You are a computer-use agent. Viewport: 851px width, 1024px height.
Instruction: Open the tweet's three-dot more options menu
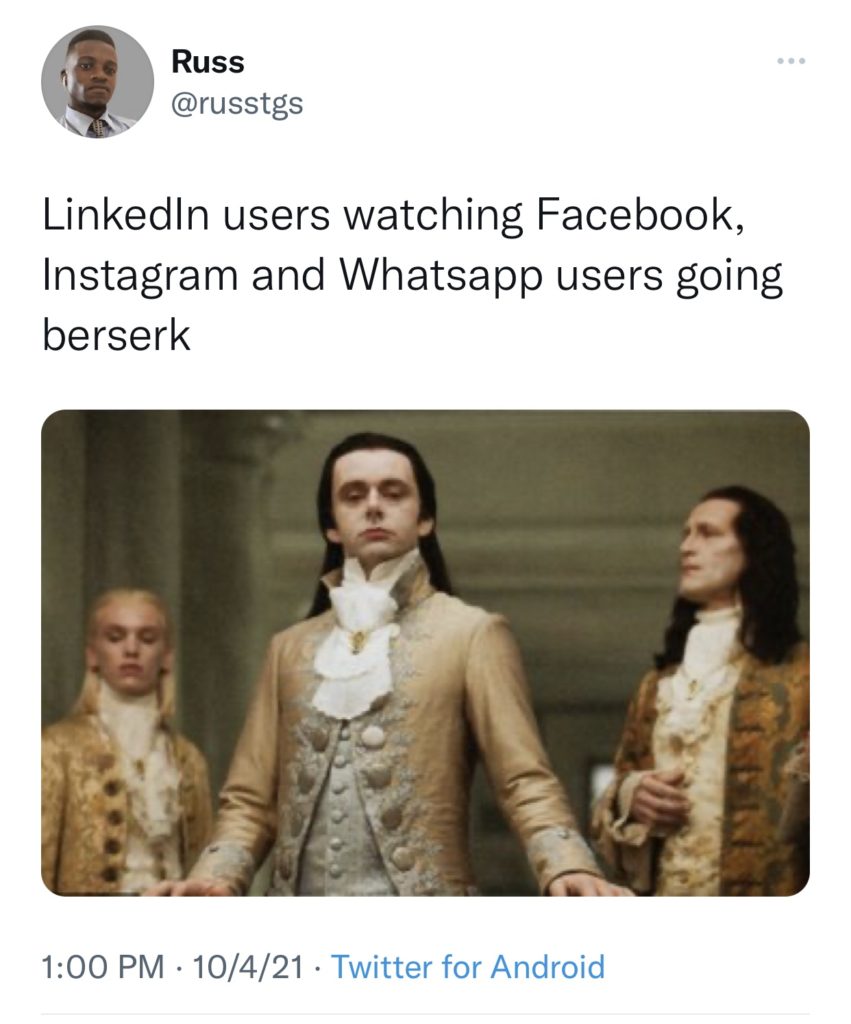pyautogui.click(x=791, y=61)
